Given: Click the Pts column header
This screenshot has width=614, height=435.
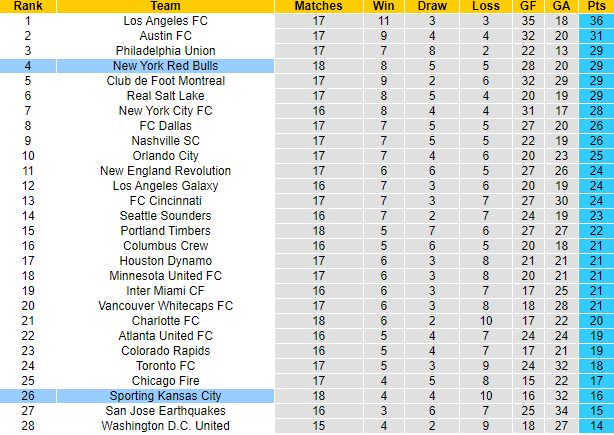Looking at the screenshot, I should pyautogui.click(x=595, y=6).
